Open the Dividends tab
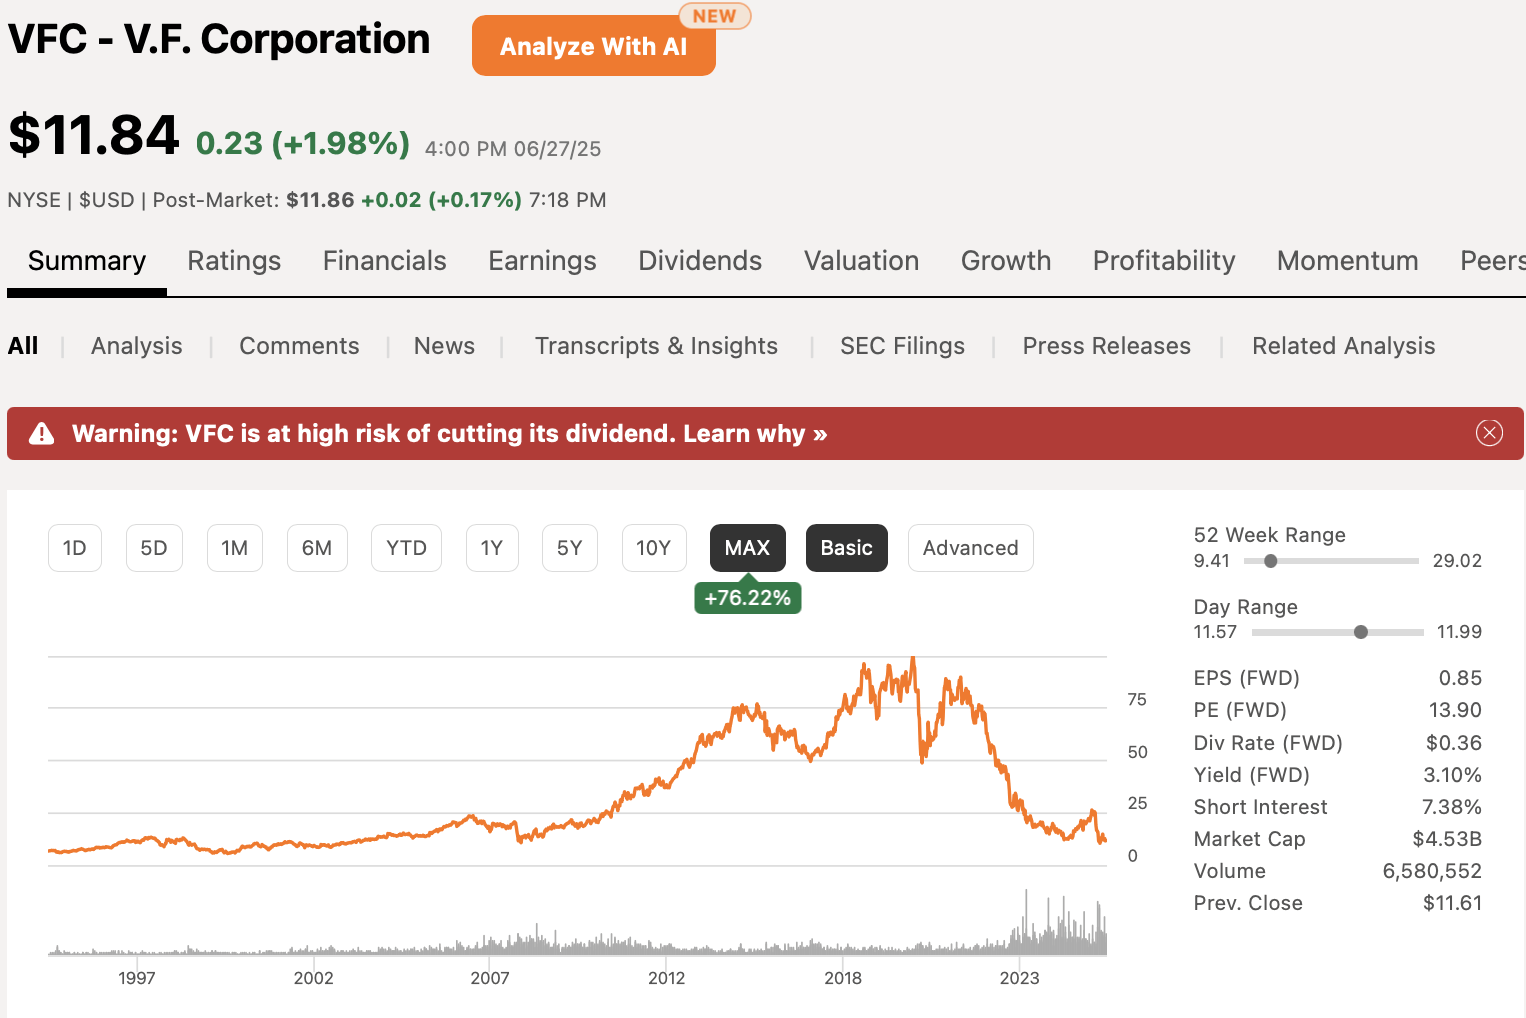 point(699,261)
